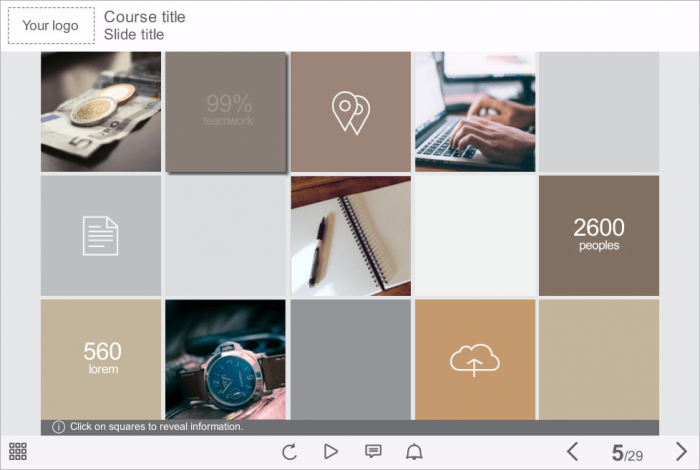Click the notification bell icon
Screen dimensions: 700x470
(x=414, y=452)
